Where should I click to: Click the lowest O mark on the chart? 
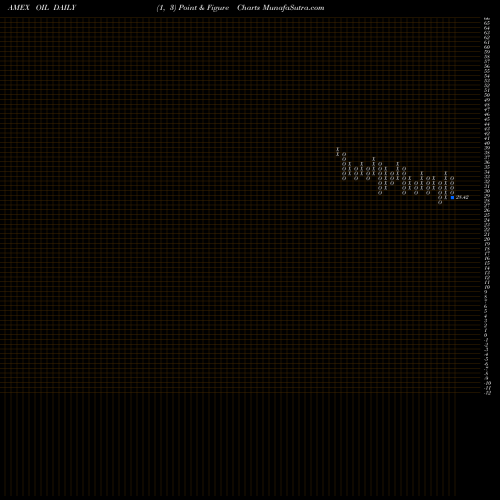[440, 202]
